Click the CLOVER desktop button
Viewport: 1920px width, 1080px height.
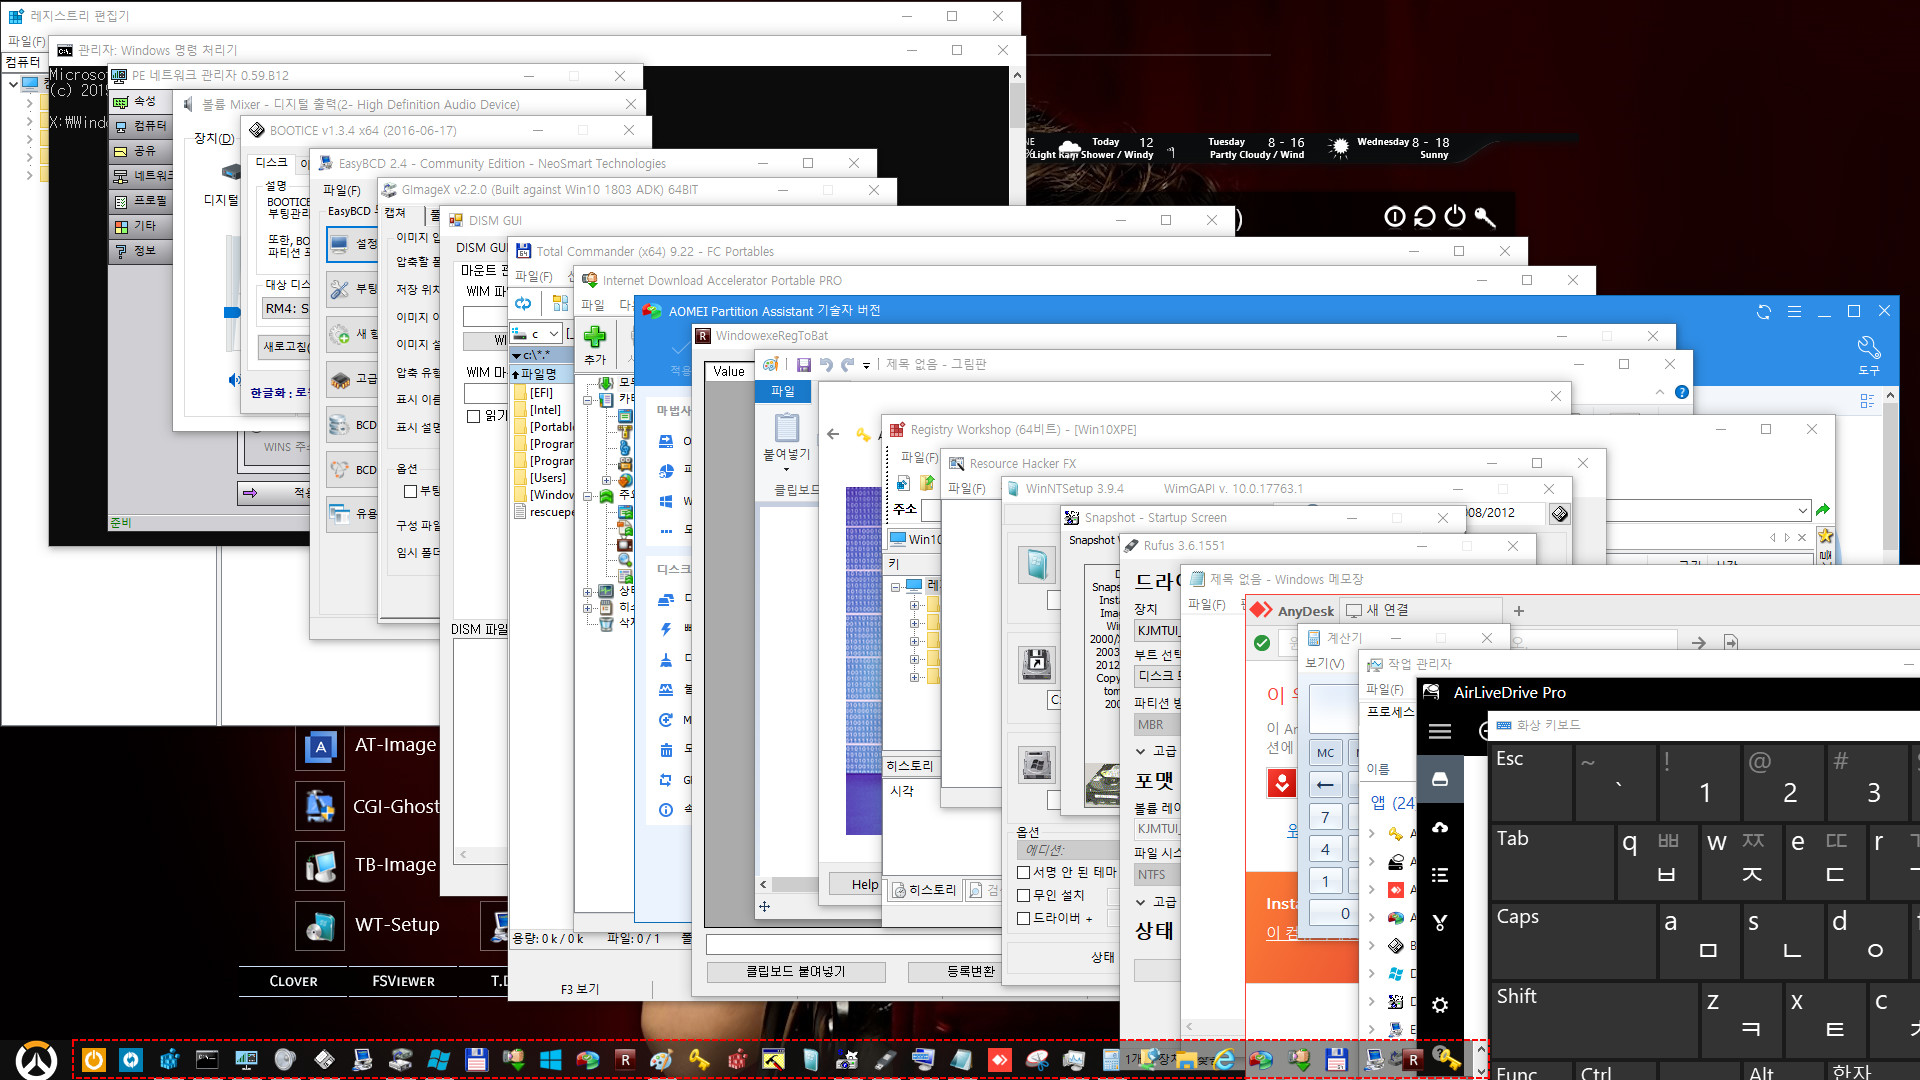[x=293, y=981]
